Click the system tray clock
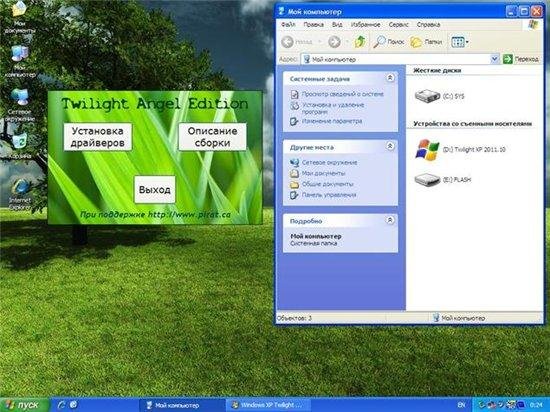Screen dimensions: 550x412 536,405
